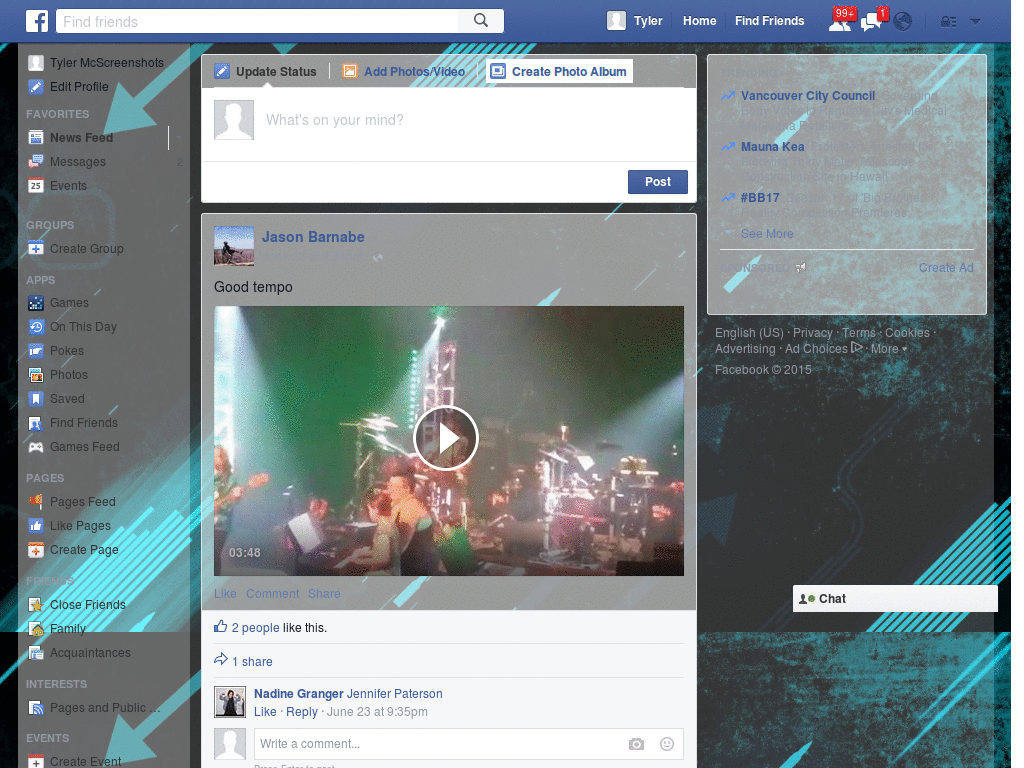
Task: Click the Photos icon in sidebar
Action: point(36,375)
